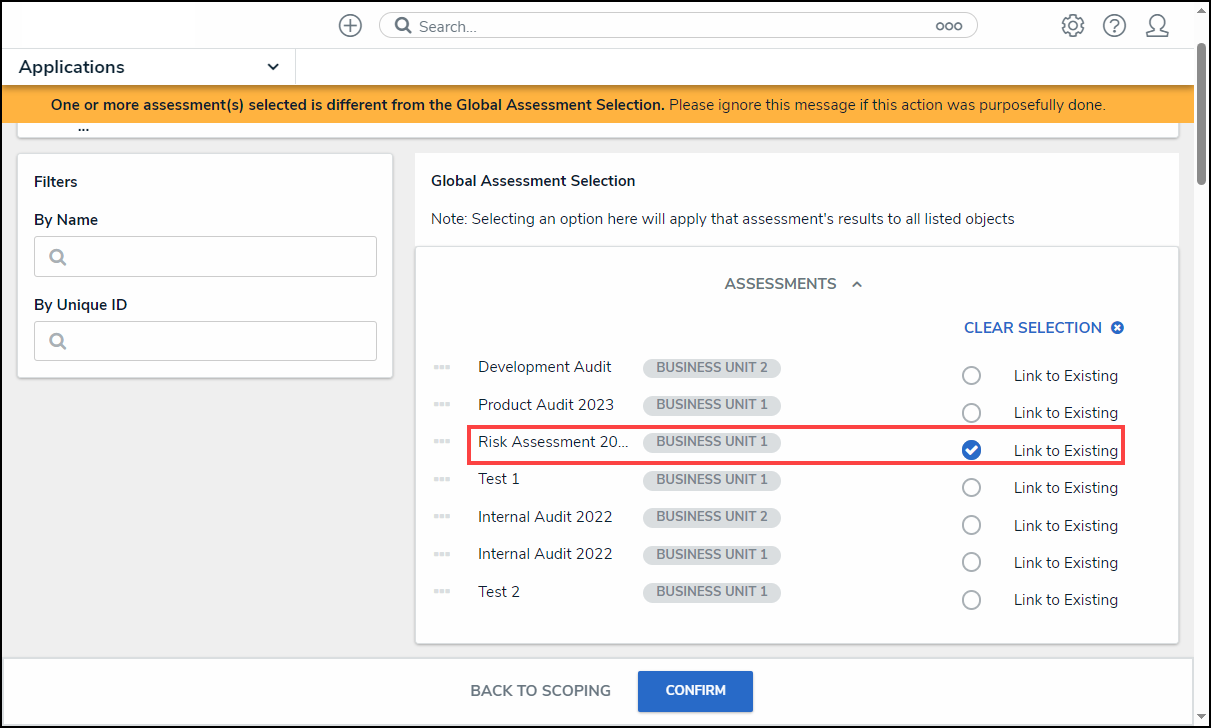Viewport: 1211px width, 728px height.
Task: Collapse the Assessments section chevron
Action: tap(857, 285)
